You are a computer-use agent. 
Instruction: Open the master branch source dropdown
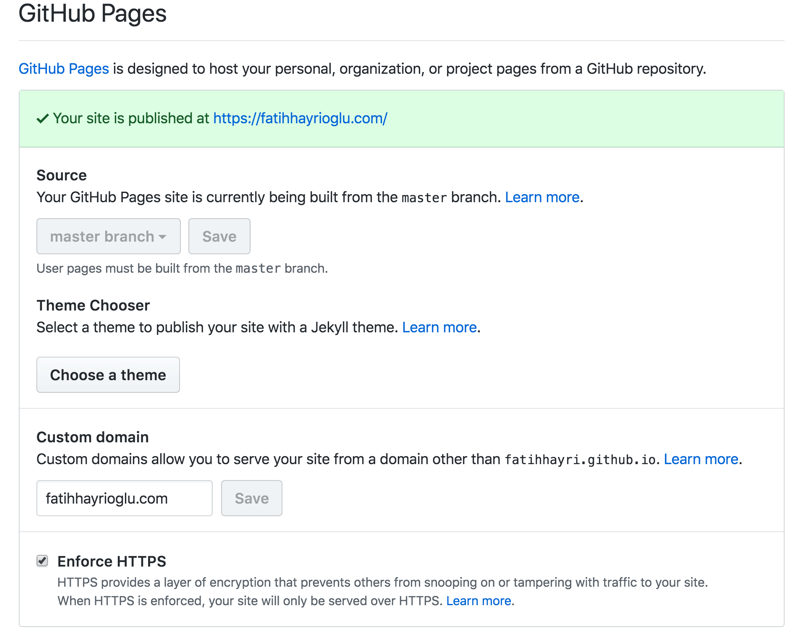click(x=108, y=237)
